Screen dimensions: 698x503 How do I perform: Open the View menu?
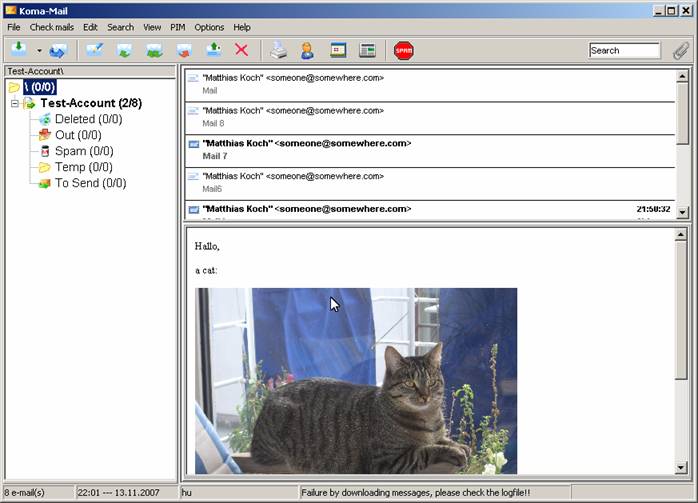click(152, 27)
